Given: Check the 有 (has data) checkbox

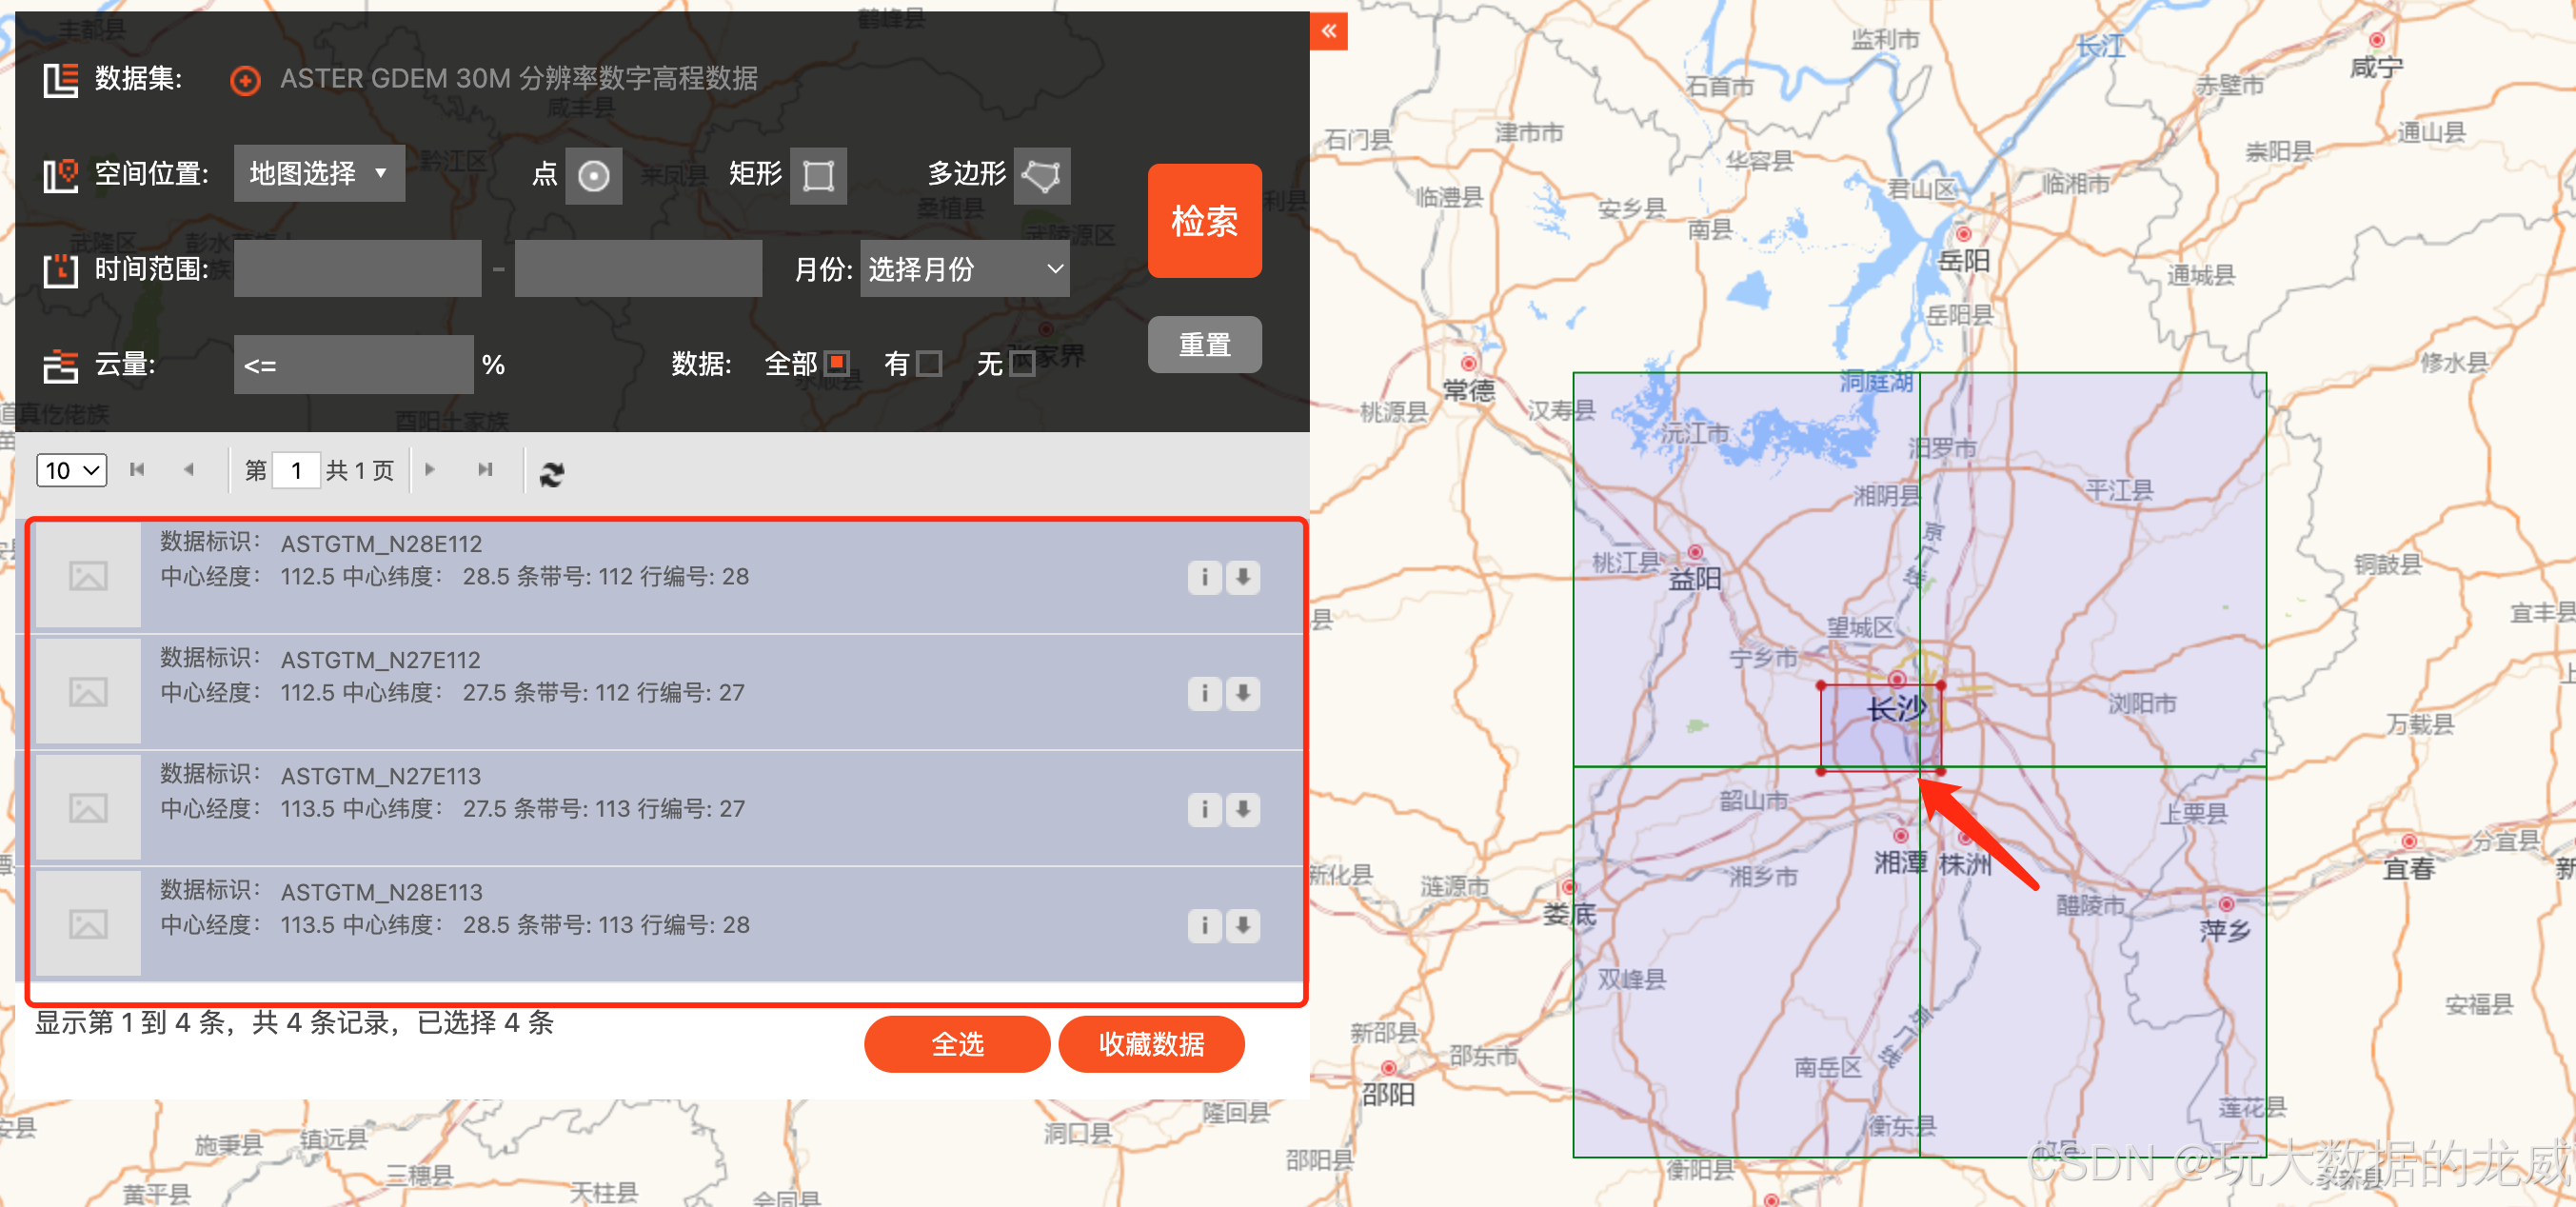Looking at the screenshot, I should click(x=929, y=363).
